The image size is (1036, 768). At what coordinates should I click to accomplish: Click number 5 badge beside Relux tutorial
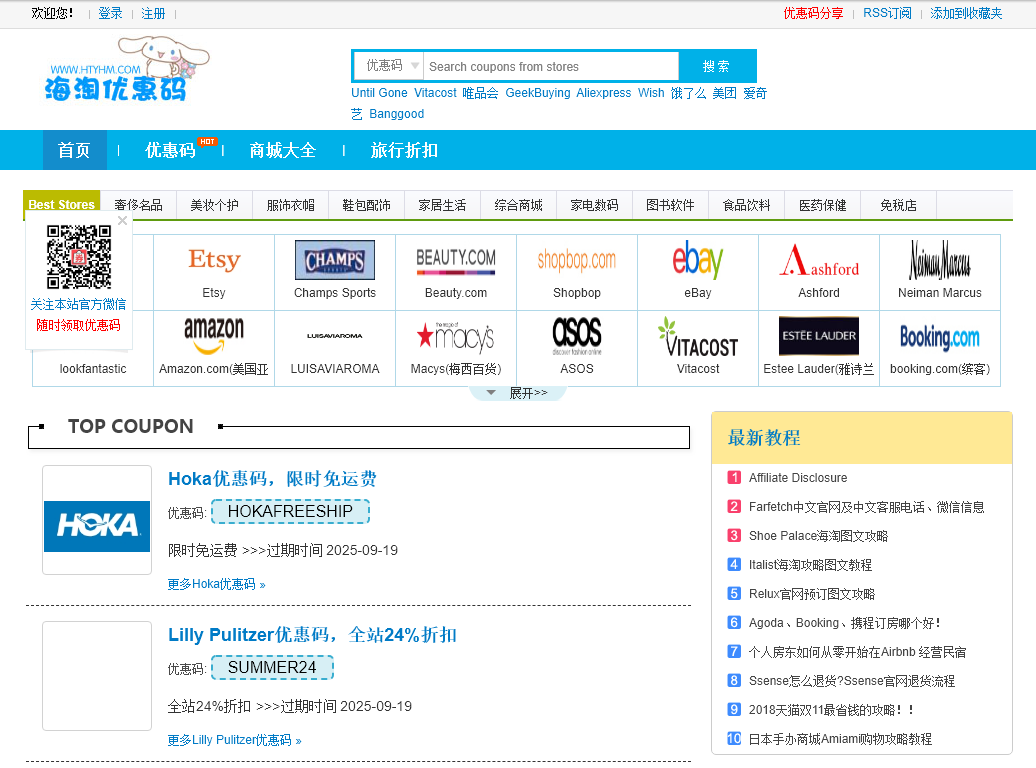click(x=734, y=594)
